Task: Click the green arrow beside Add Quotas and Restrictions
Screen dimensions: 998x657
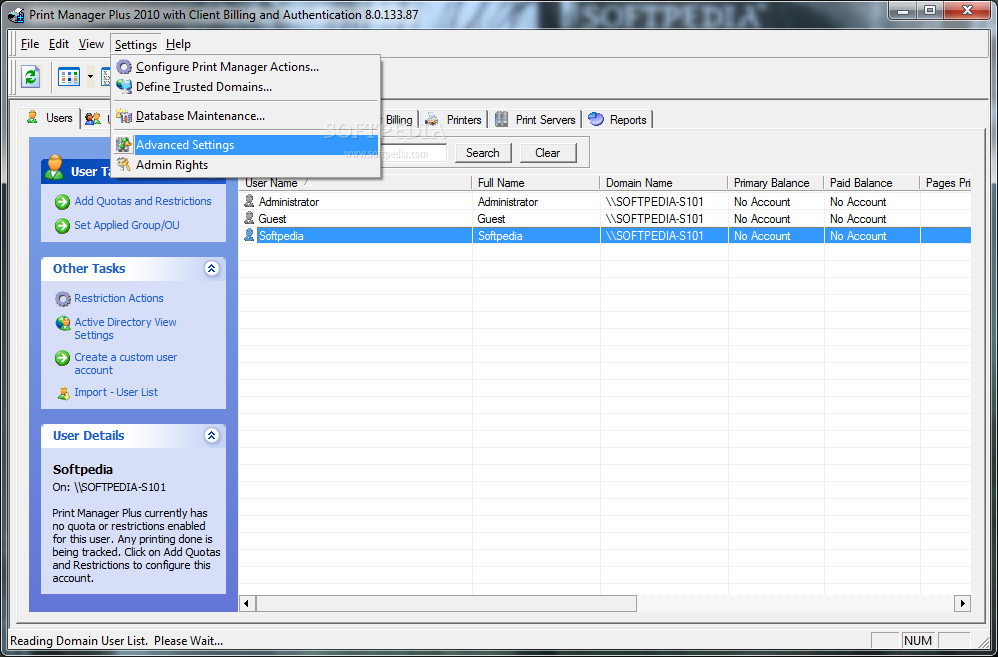Action: (62, 202)
